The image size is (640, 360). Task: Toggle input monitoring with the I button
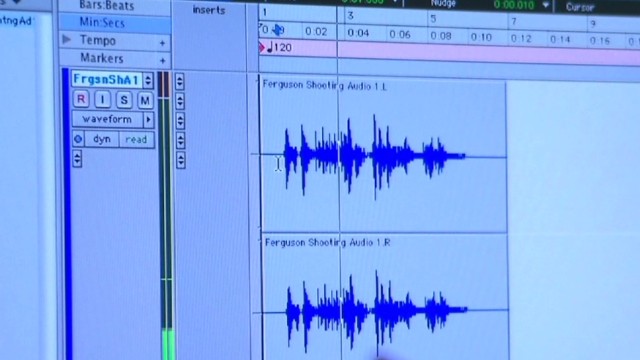click(x=102, y=100)
